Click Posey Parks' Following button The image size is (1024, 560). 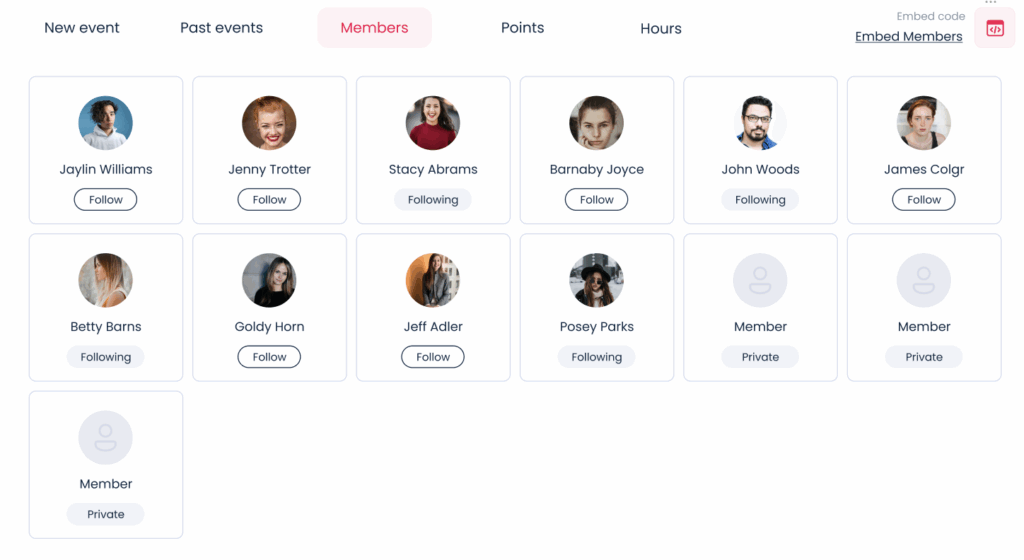click(597, 357)
